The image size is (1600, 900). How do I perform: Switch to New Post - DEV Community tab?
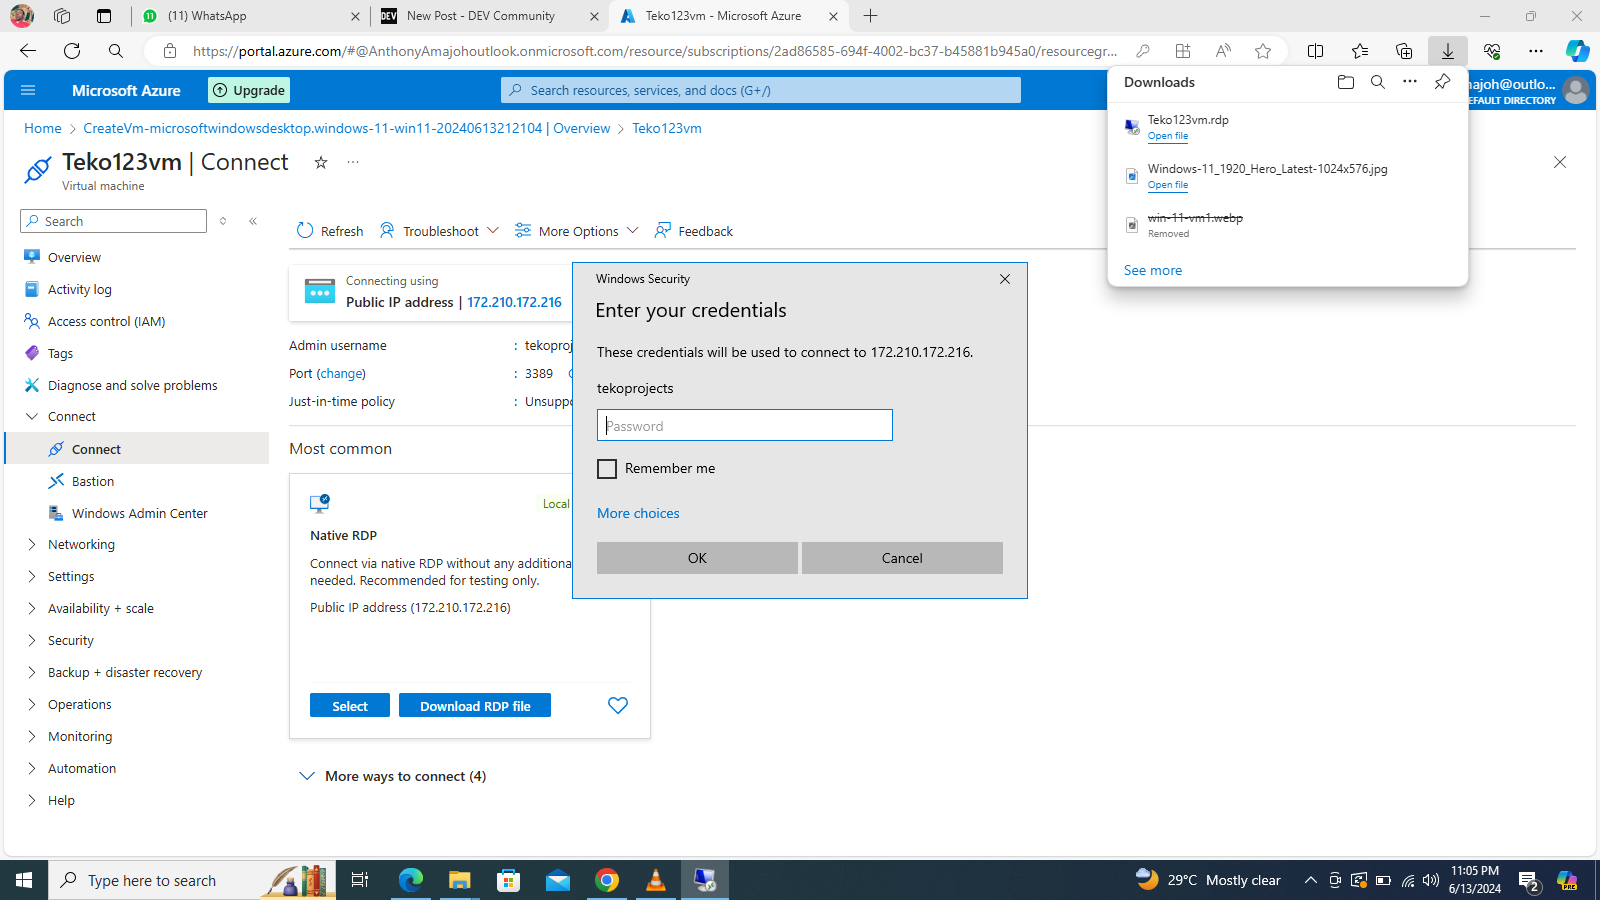tap(489, 16)
